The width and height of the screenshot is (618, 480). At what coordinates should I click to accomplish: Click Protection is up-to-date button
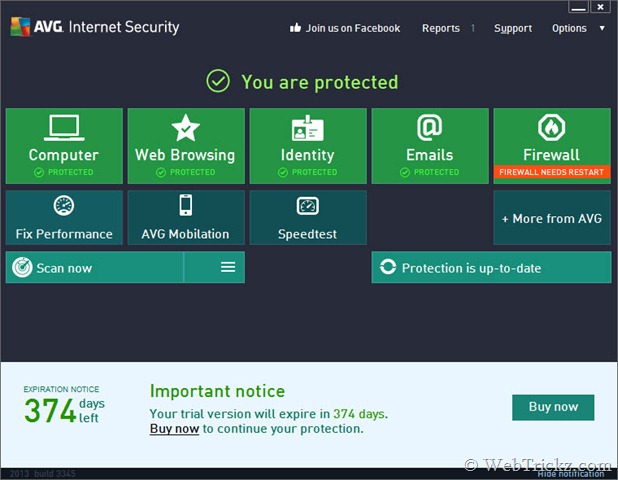[491, 268]
